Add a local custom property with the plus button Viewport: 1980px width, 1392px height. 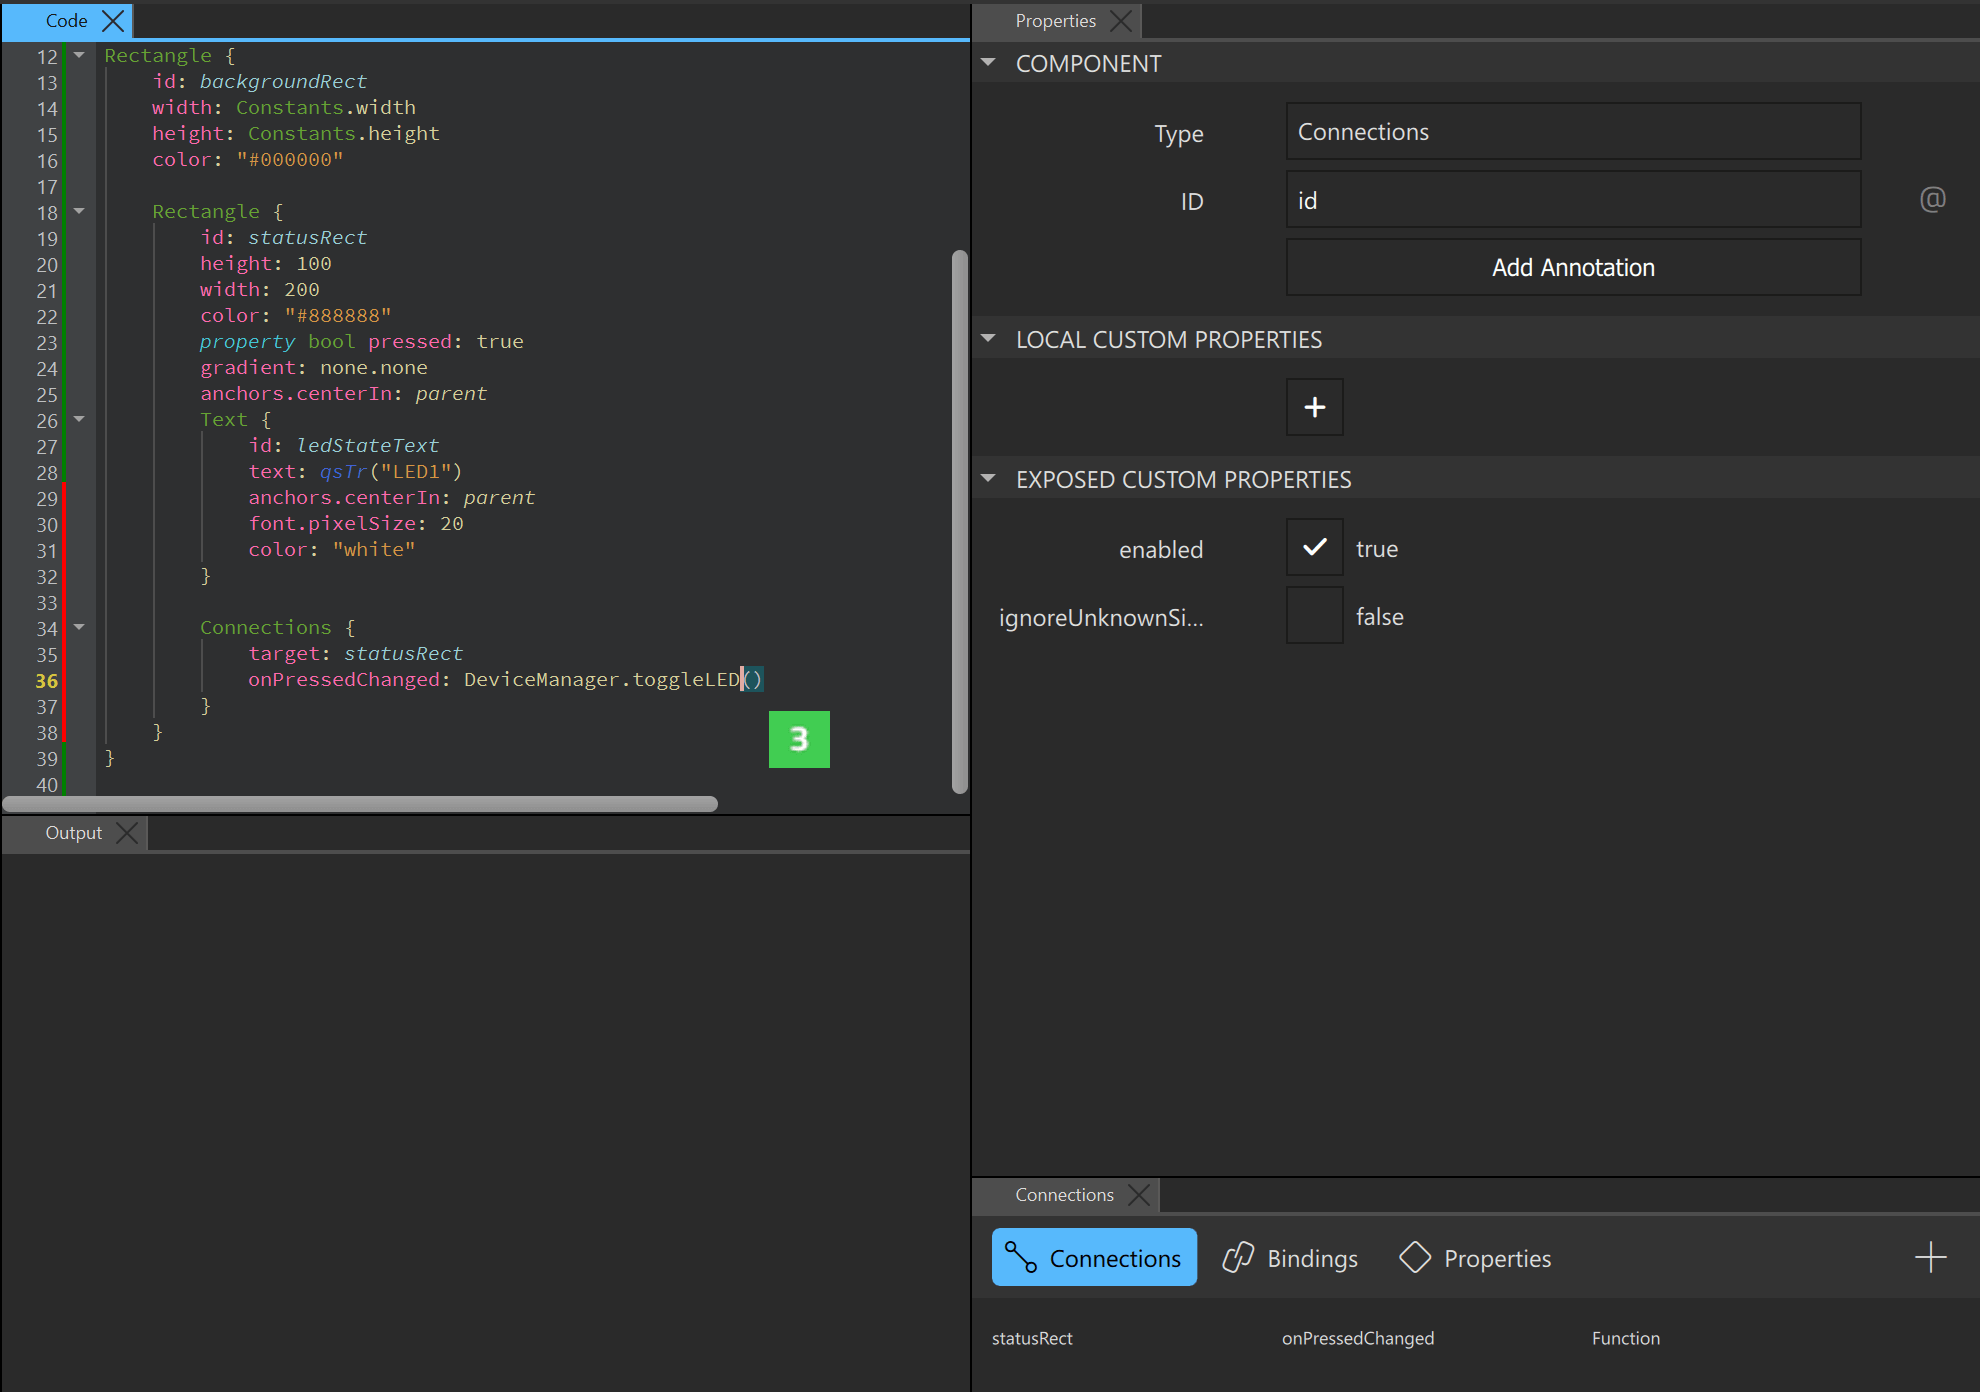click(x=1314, y=407)
